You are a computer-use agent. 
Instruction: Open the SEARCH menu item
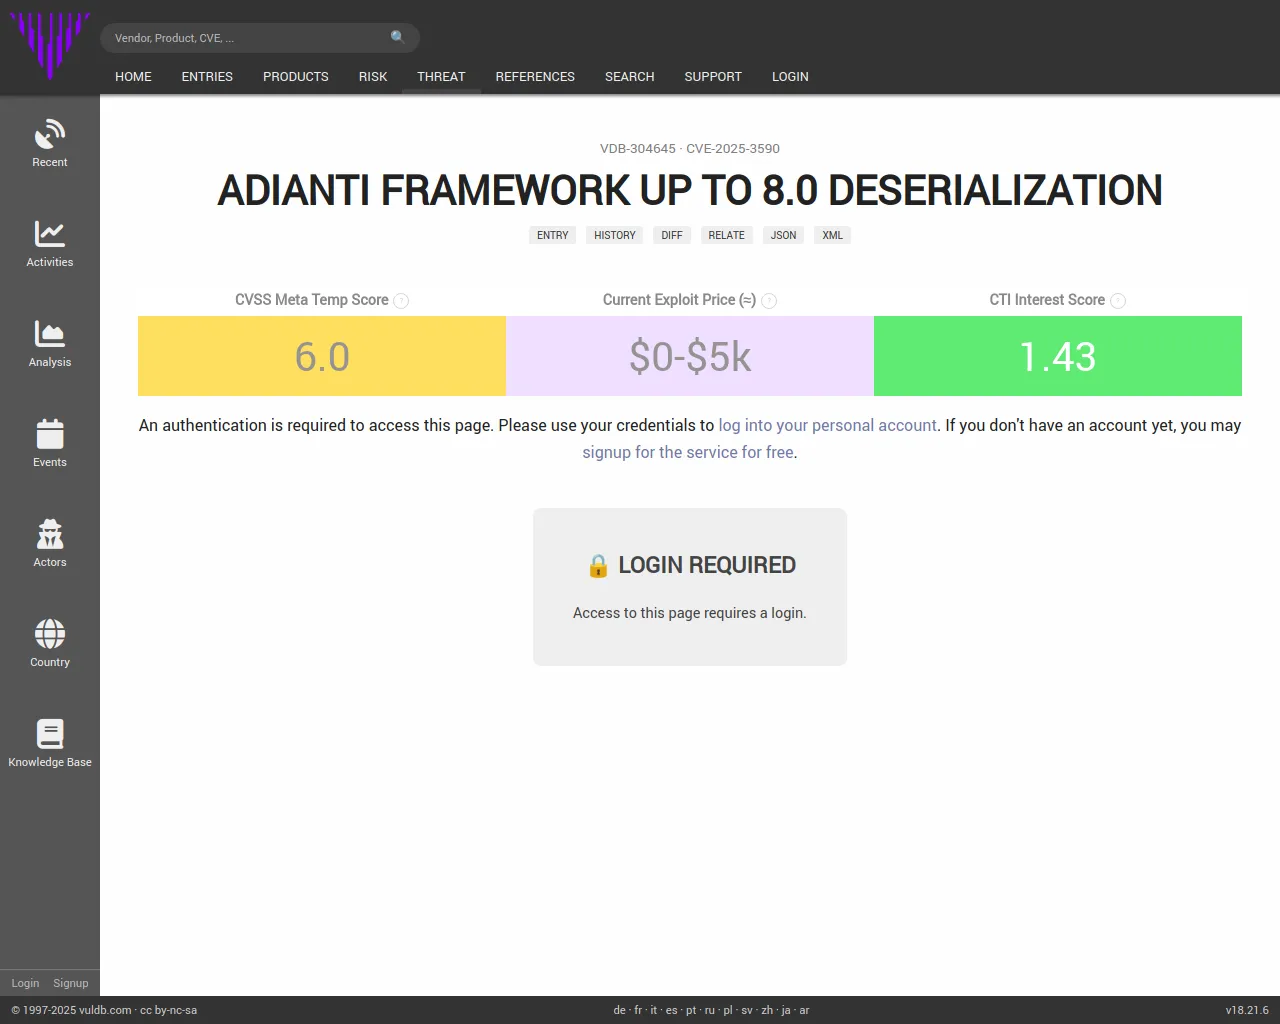(629, 77)
